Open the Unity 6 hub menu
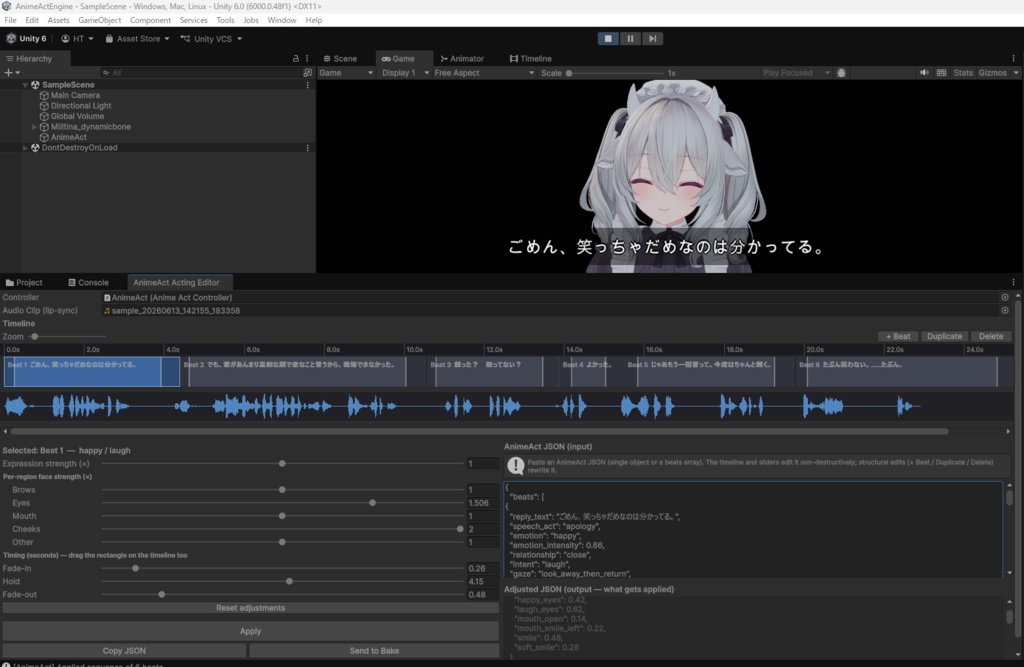Image resolution: width=1024 pixels, height=667 pixels. 27,39
